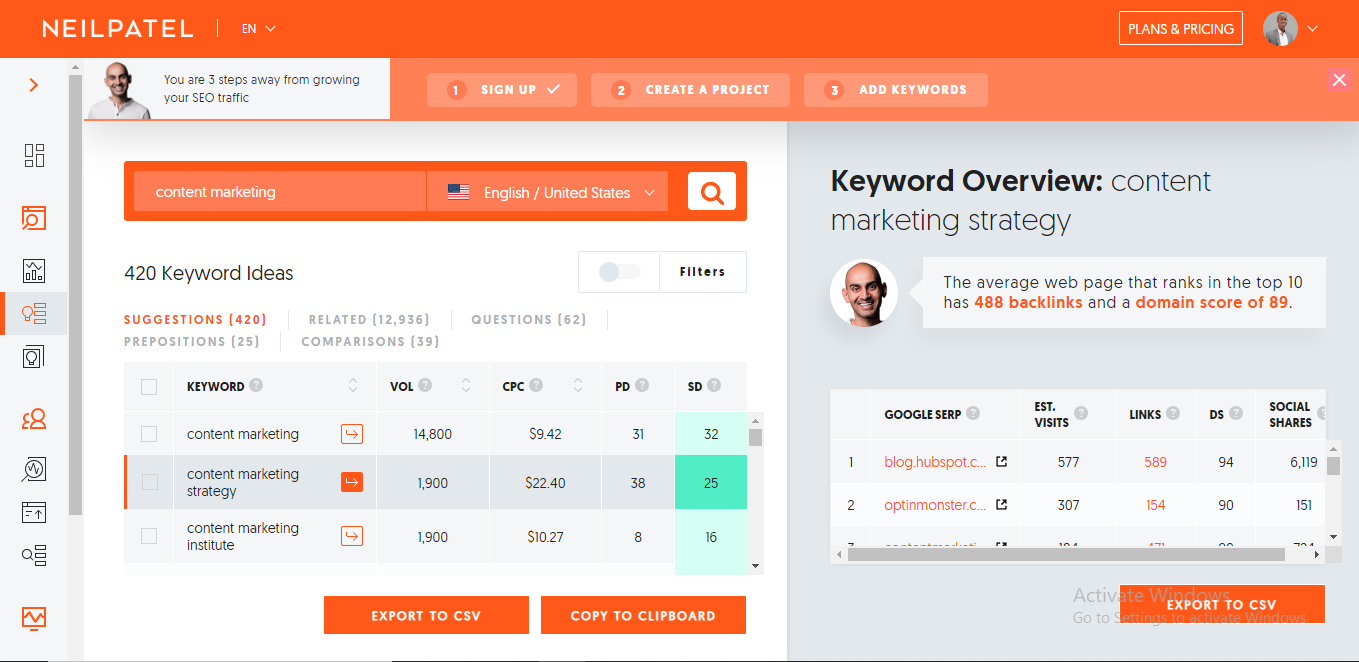Switch to COMPARISONS (39) tab
The image size is (1359, 662).
tap(370, 342)
